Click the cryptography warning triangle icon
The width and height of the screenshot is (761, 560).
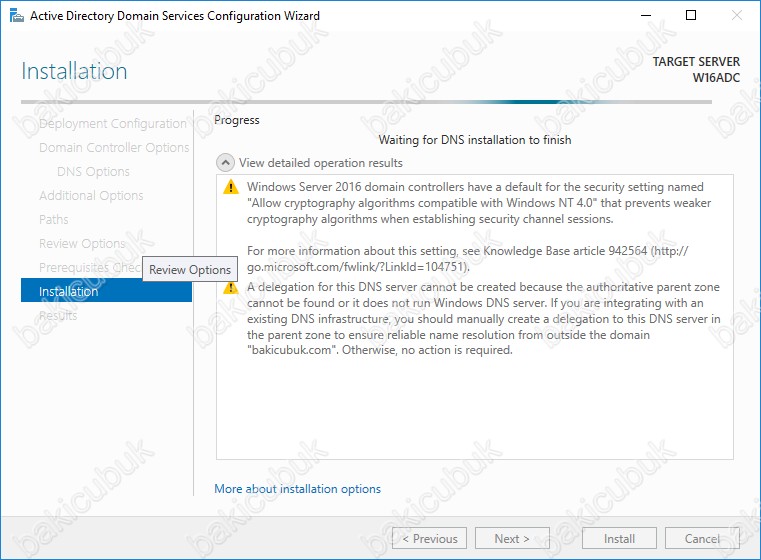(x=231, y=187)
